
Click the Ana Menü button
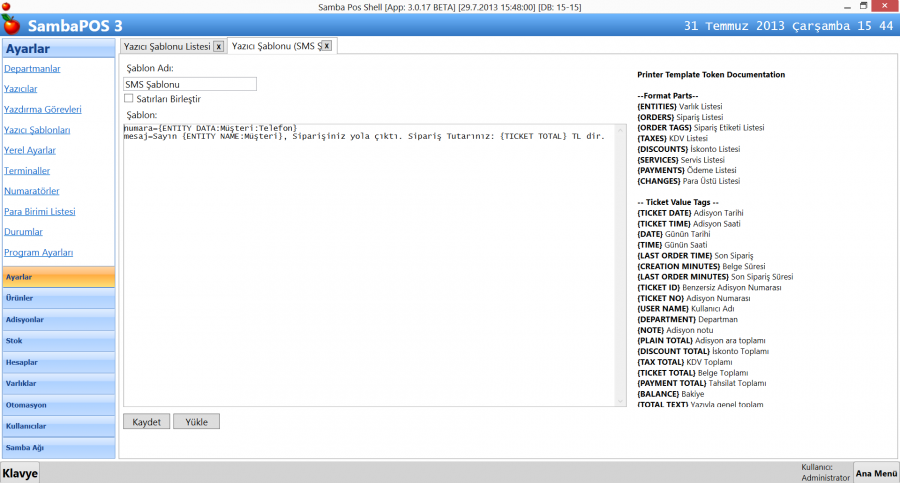pos(874,472)
